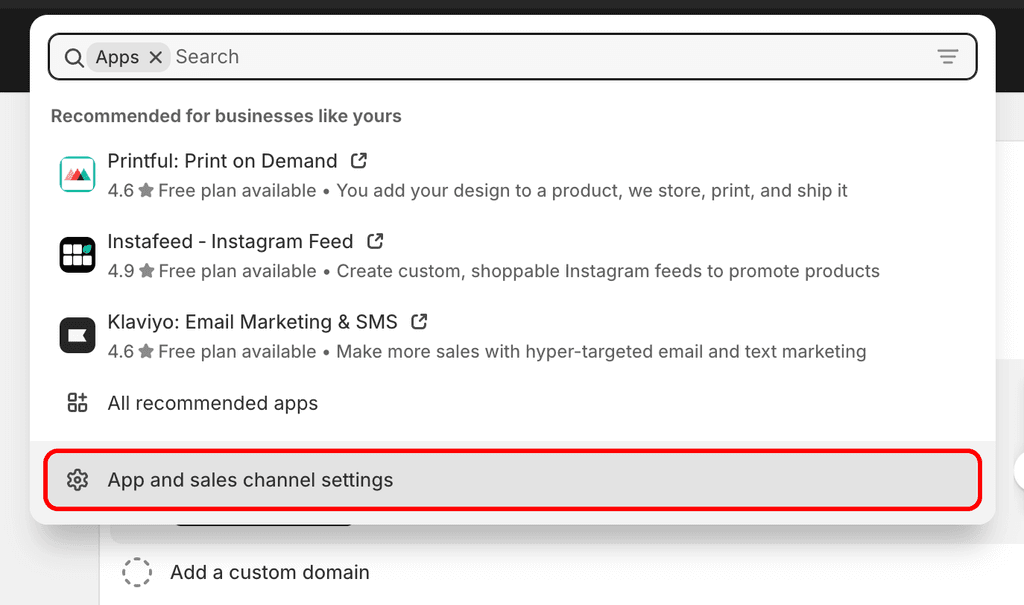Remove the Apps filter chip

click(x=156, y=57)
